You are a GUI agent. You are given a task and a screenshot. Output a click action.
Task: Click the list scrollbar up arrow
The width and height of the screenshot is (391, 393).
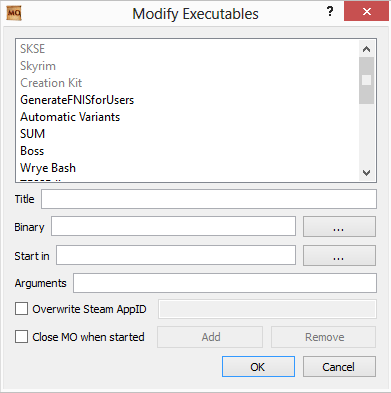(366, 49)
